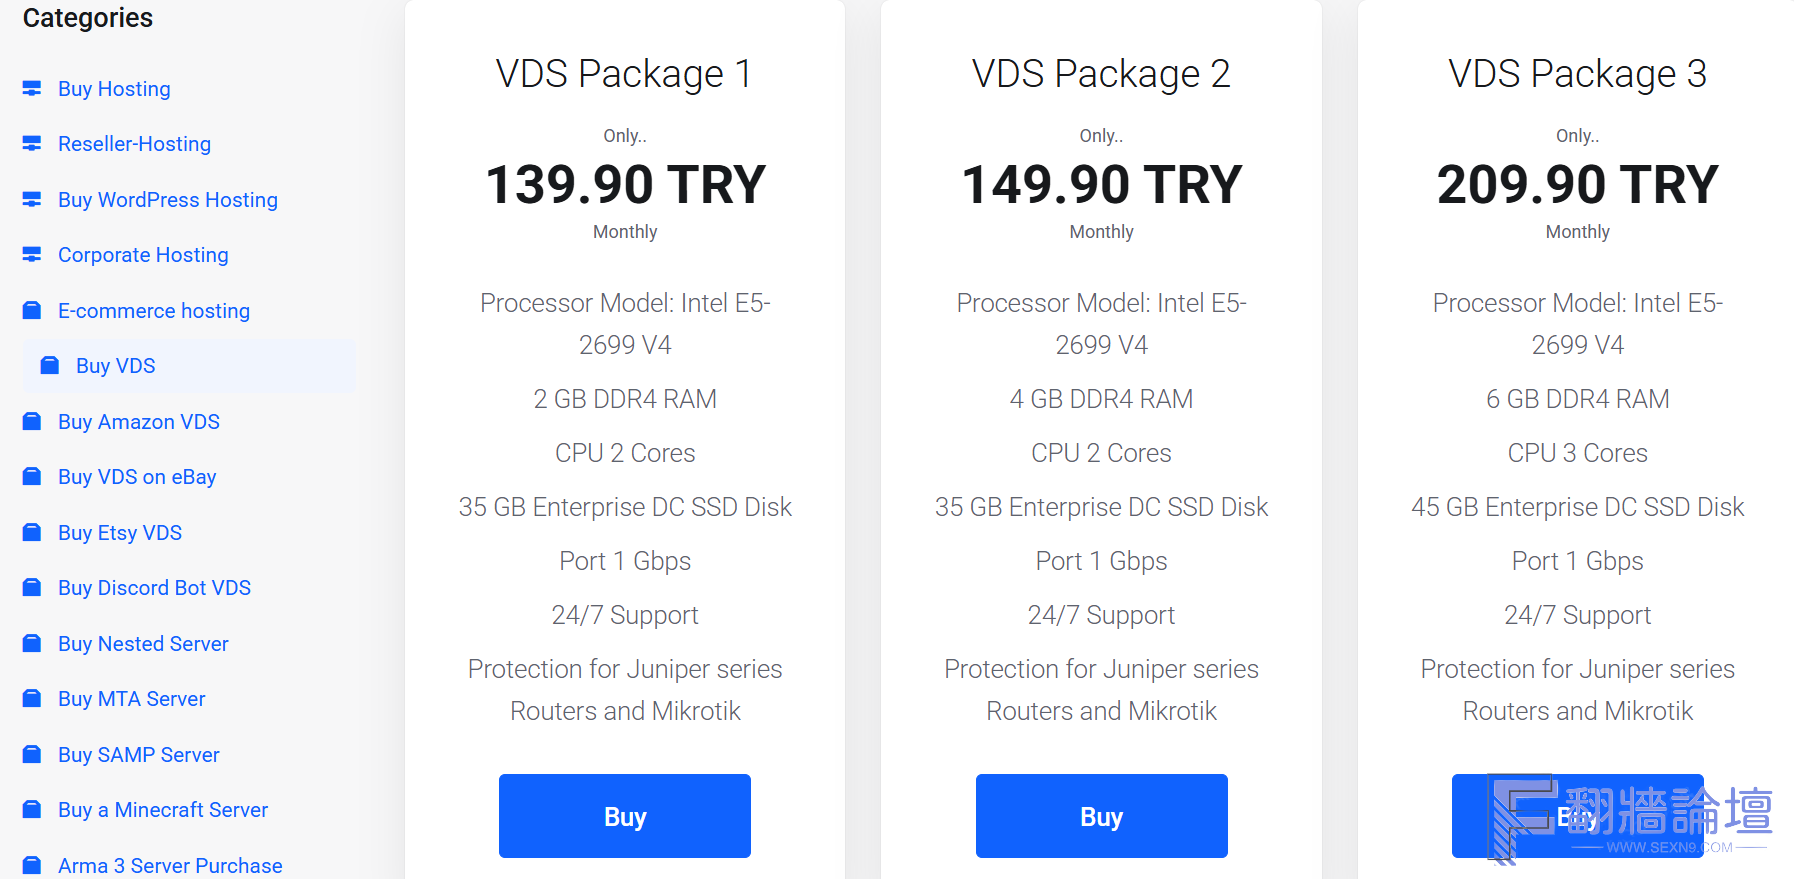1794x879 pixels.
Task: Open Buy Nested Server link
Action: click(x=143, y=644)
